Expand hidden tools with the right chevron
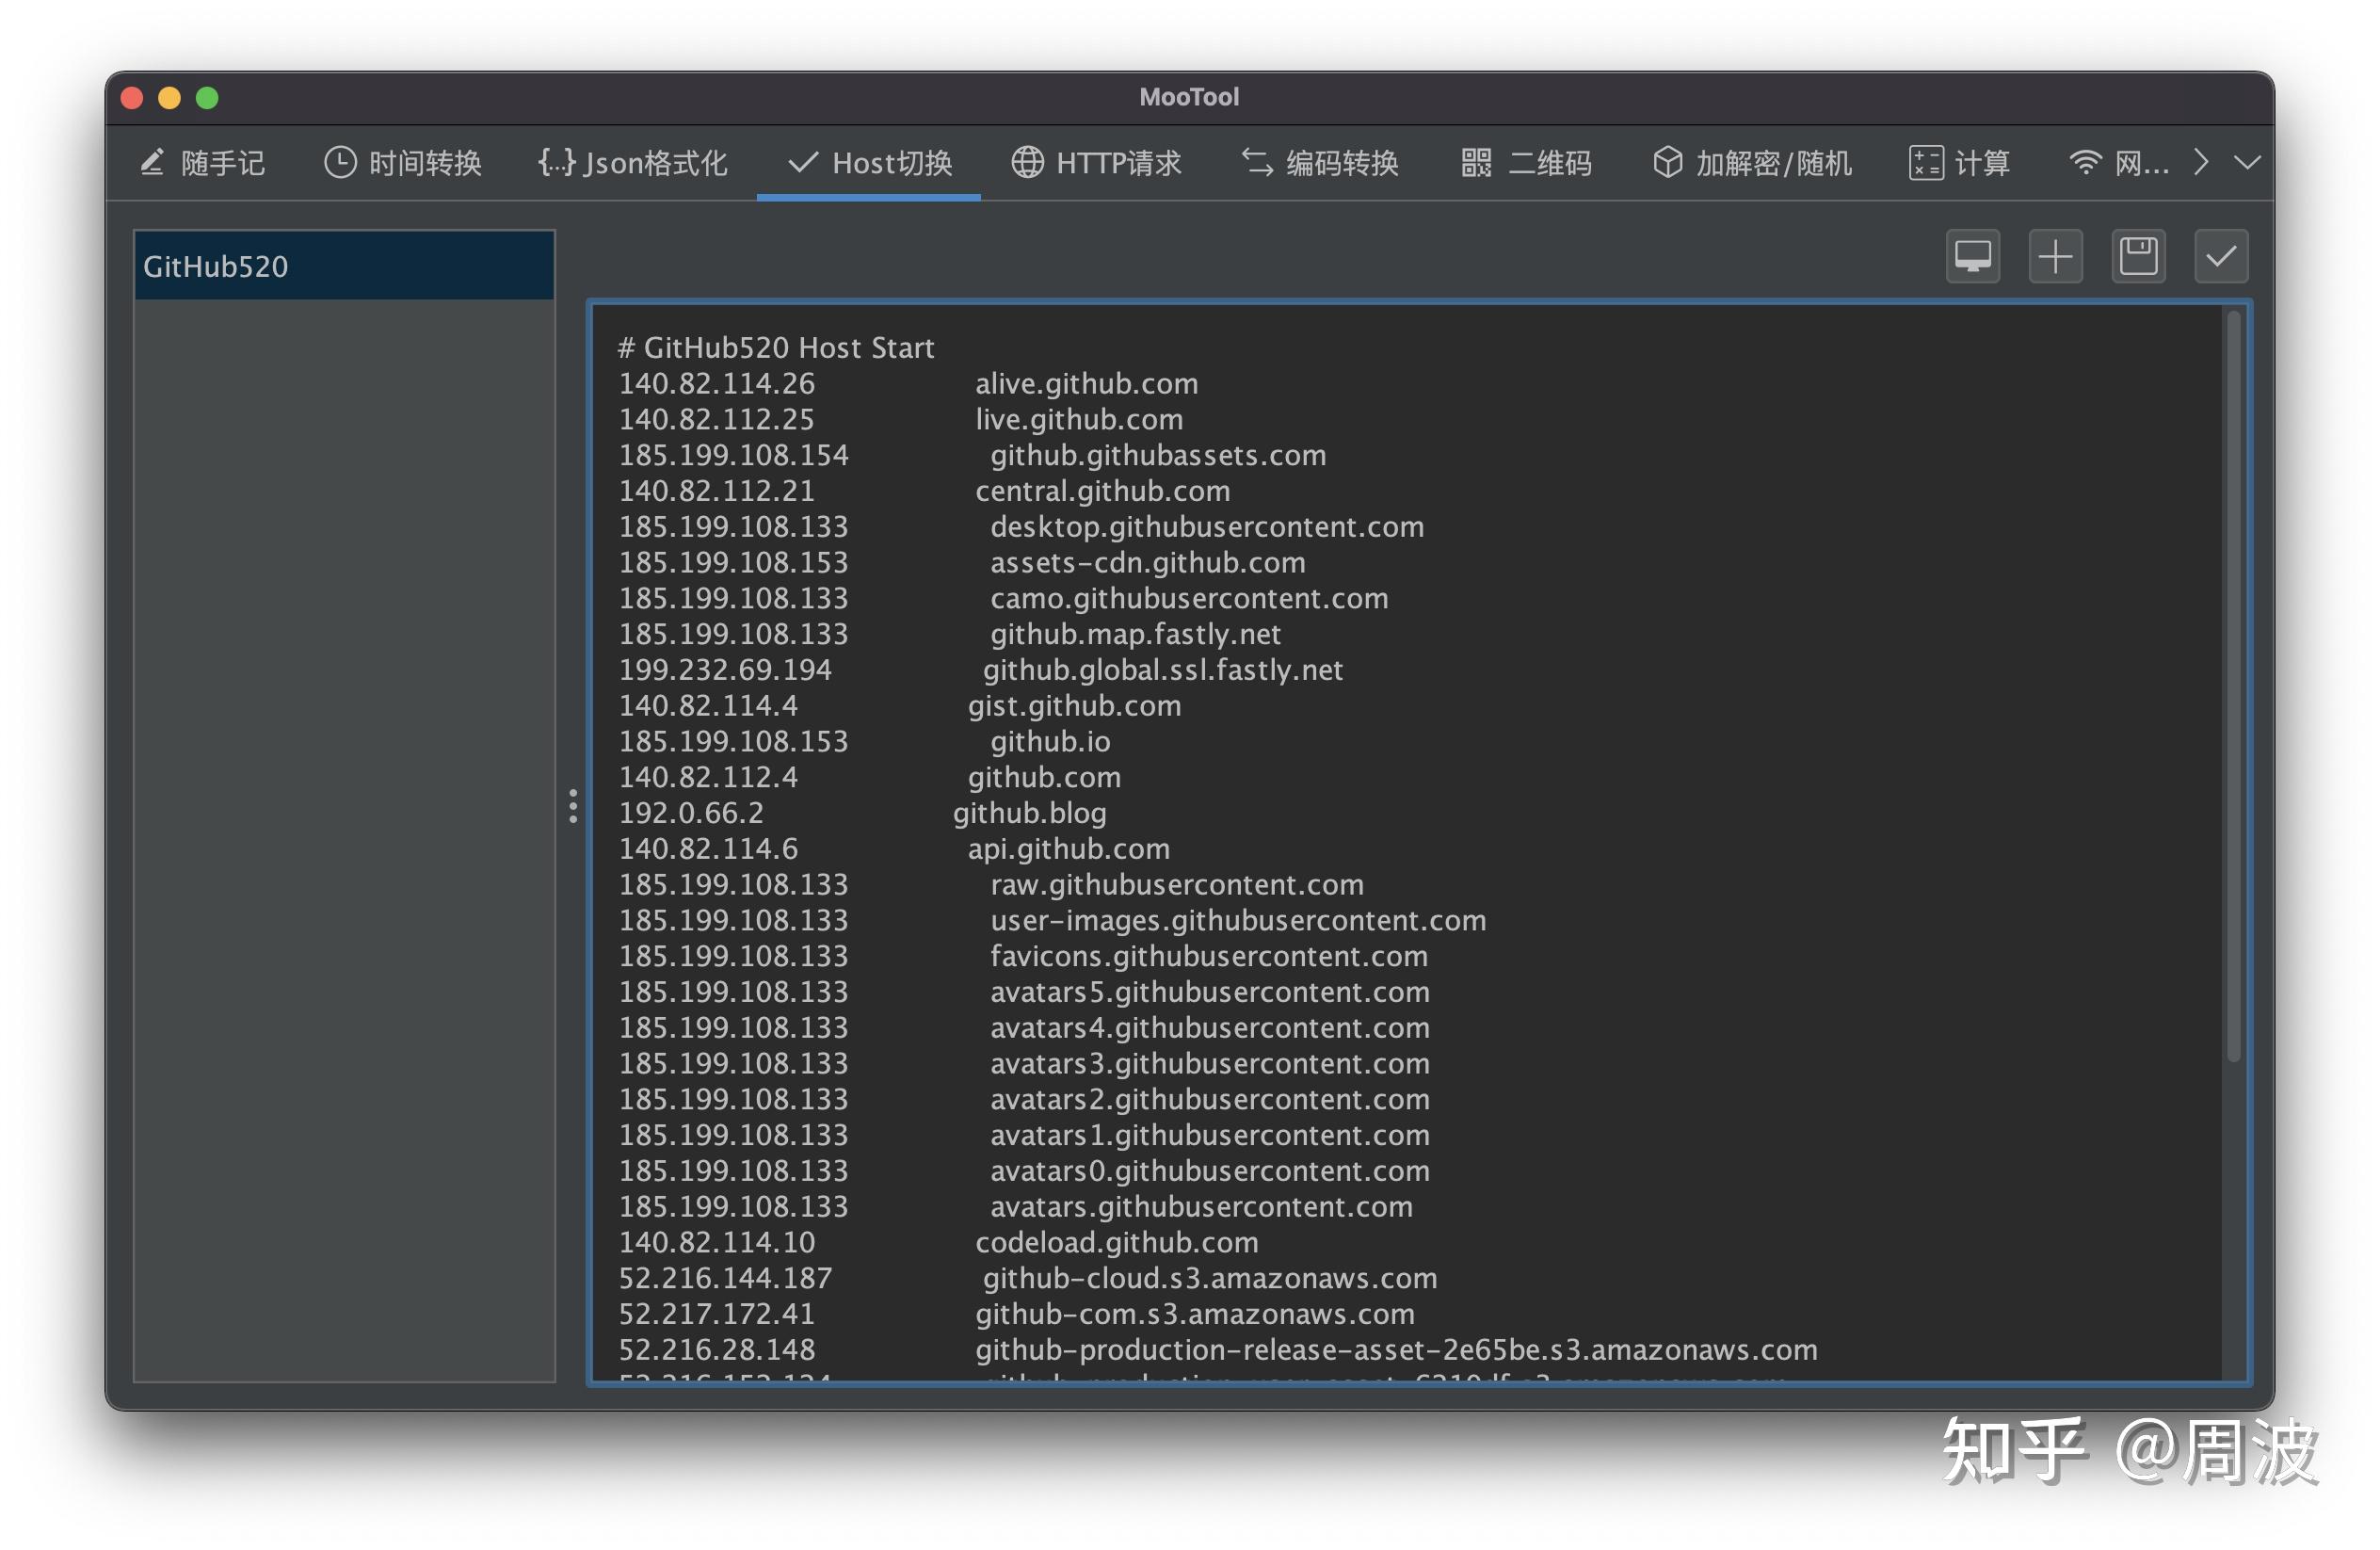Screen dimensions: 2380x1550 pos(2200,162)
